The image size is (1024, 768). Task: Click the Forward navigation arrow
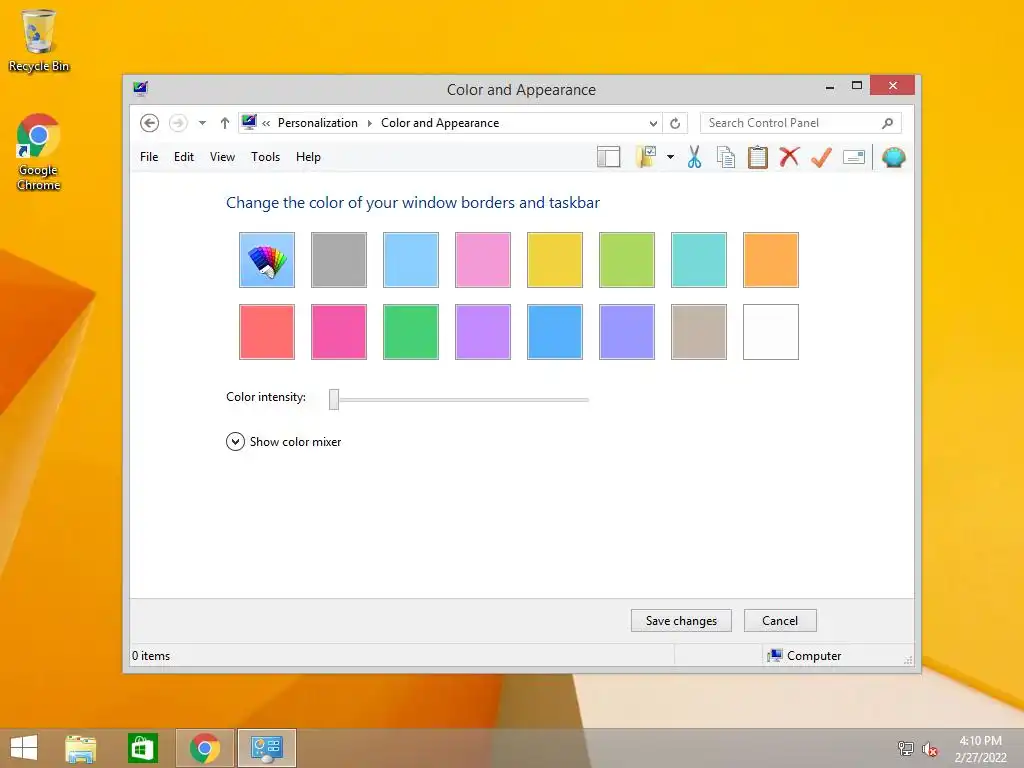point(178,123)
